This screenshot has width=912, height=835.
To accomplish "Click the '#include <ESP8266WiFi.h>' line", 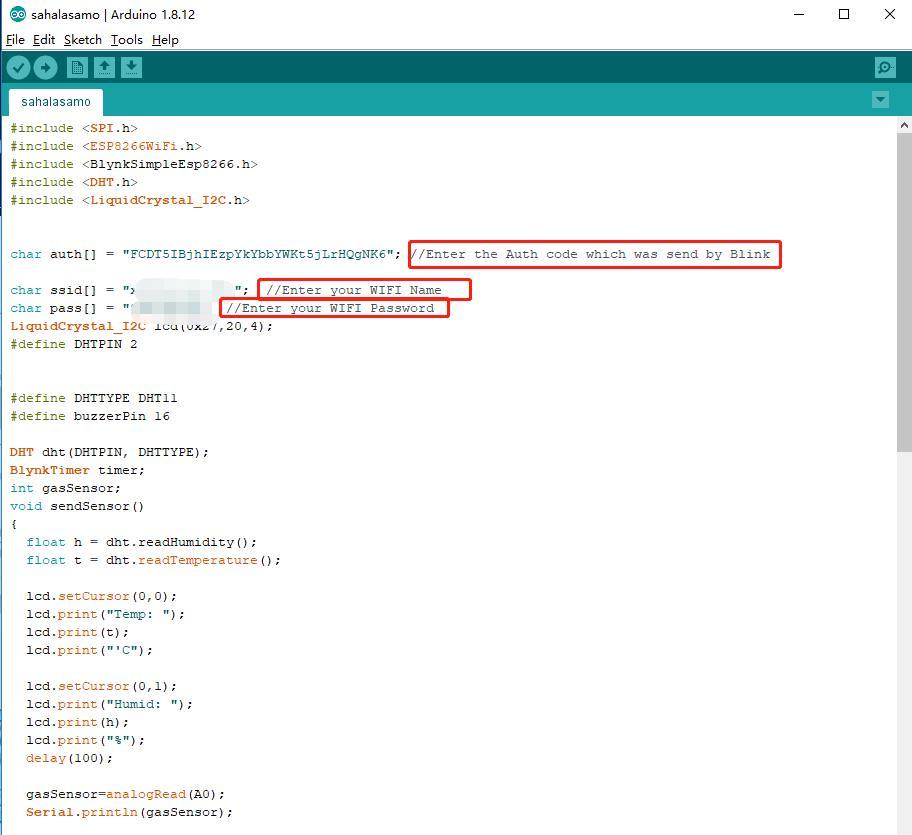I will tap(106, 146).
